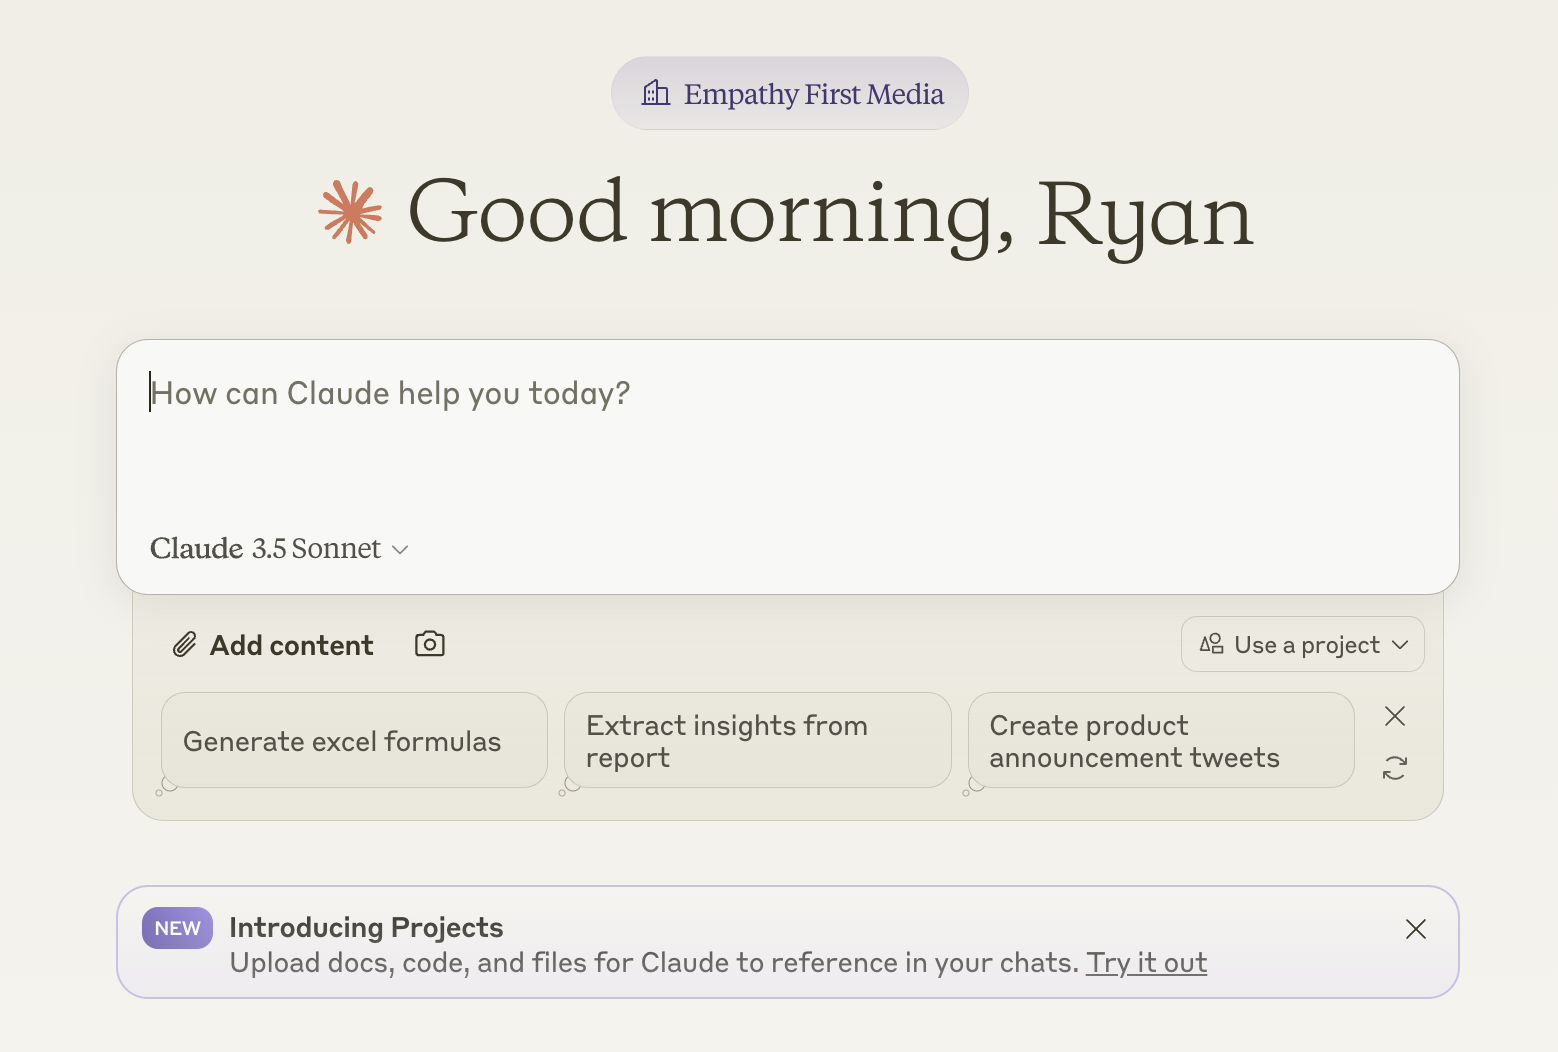The width and height of the screenshot is (1558, 1052).
Task: Open the Try it out link for Projects
Action: tap(1146, 962)
